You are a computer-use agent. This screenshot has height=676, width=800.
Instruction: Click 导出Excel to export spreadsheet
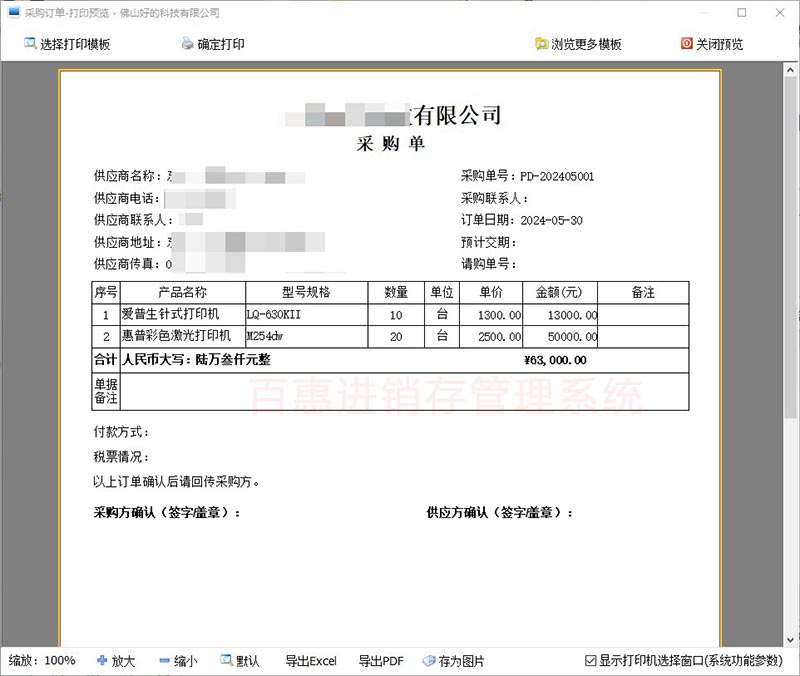click(310, 661)
